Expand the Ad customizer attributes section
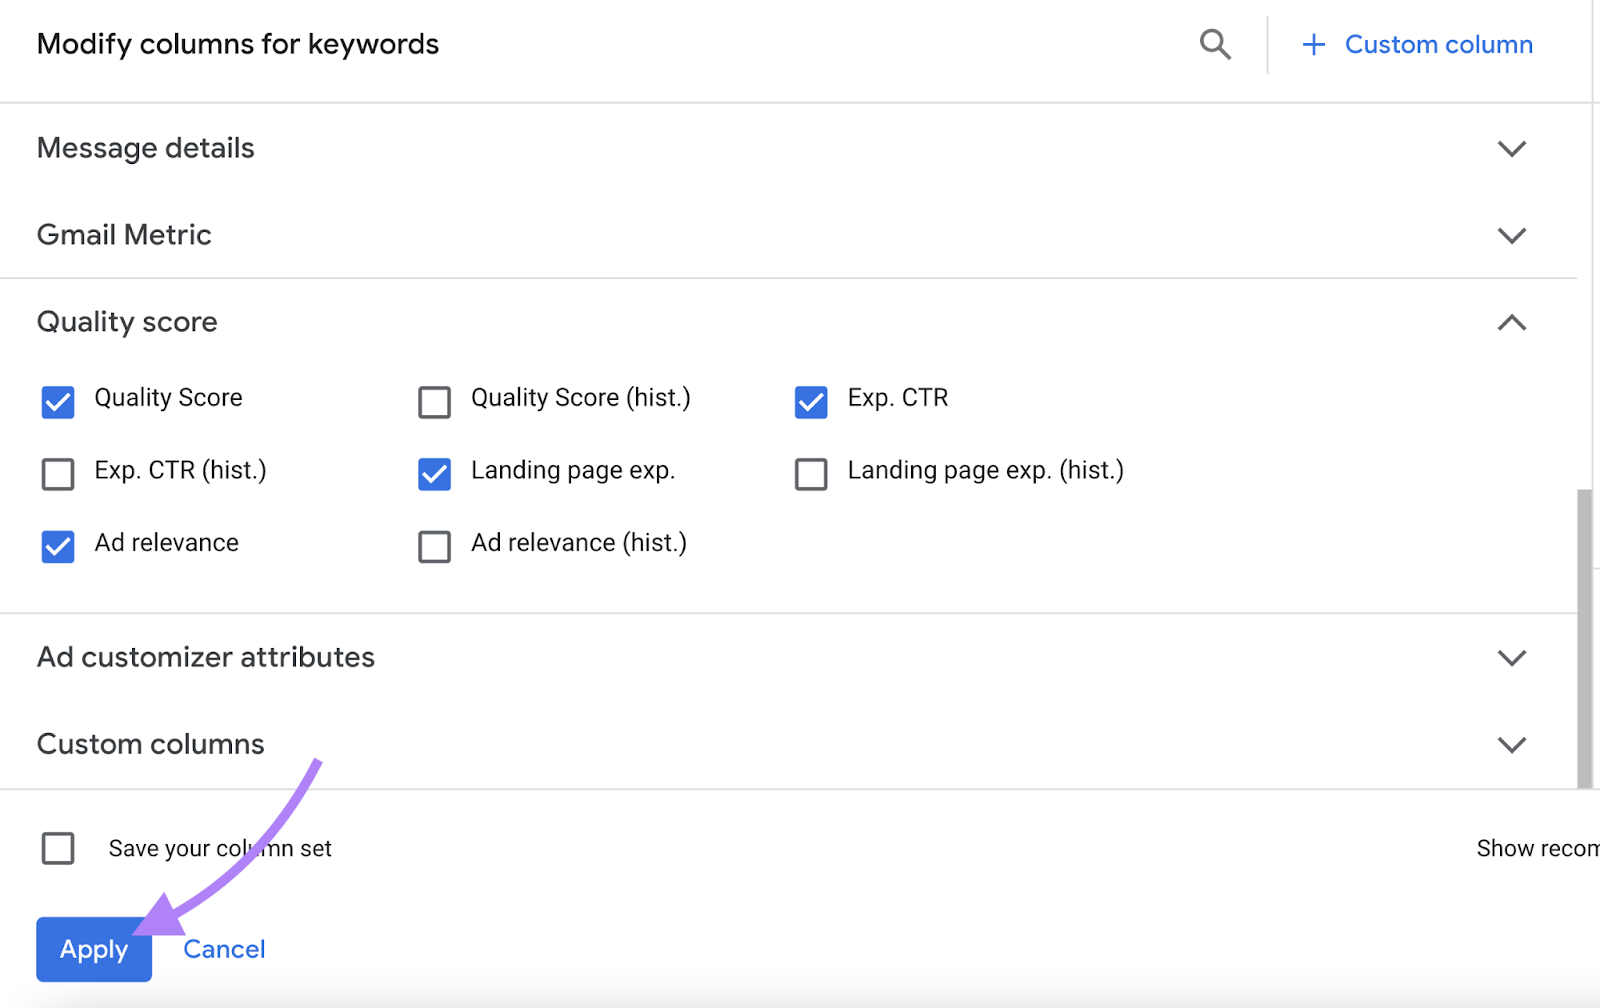Image resolution: width=1600 pixels, height=1008 pixels. (x=1512, y=657)
